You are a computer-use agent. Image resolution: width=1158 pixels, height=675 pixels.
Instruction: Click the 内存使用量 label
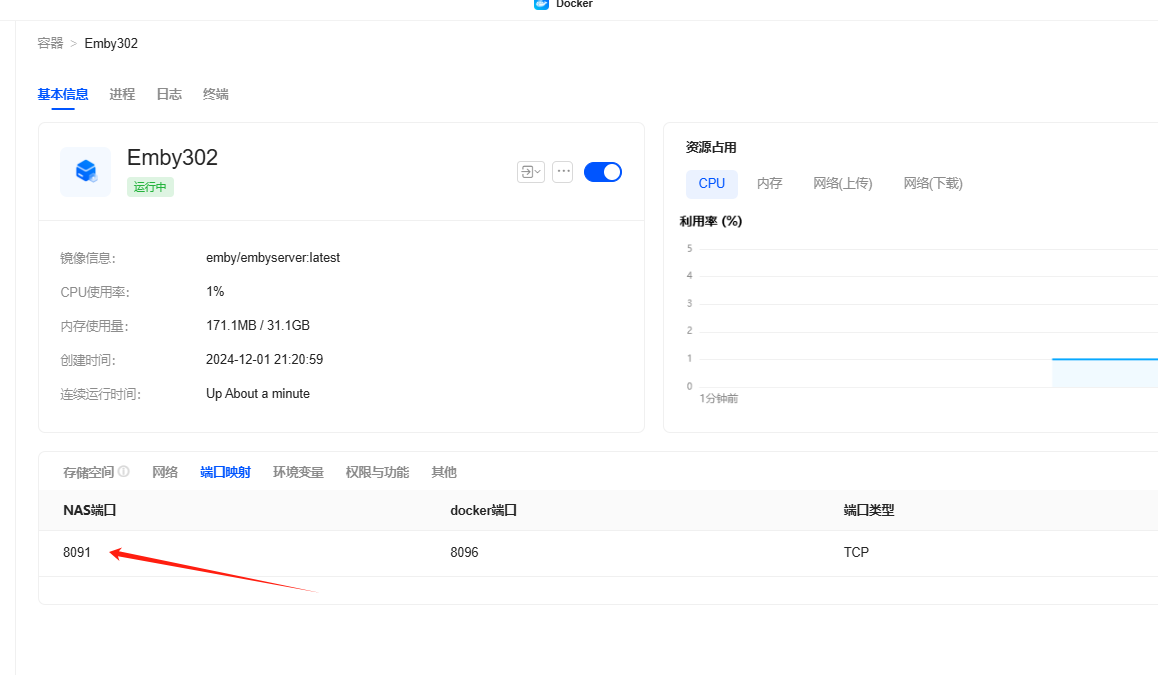point(95,326)
